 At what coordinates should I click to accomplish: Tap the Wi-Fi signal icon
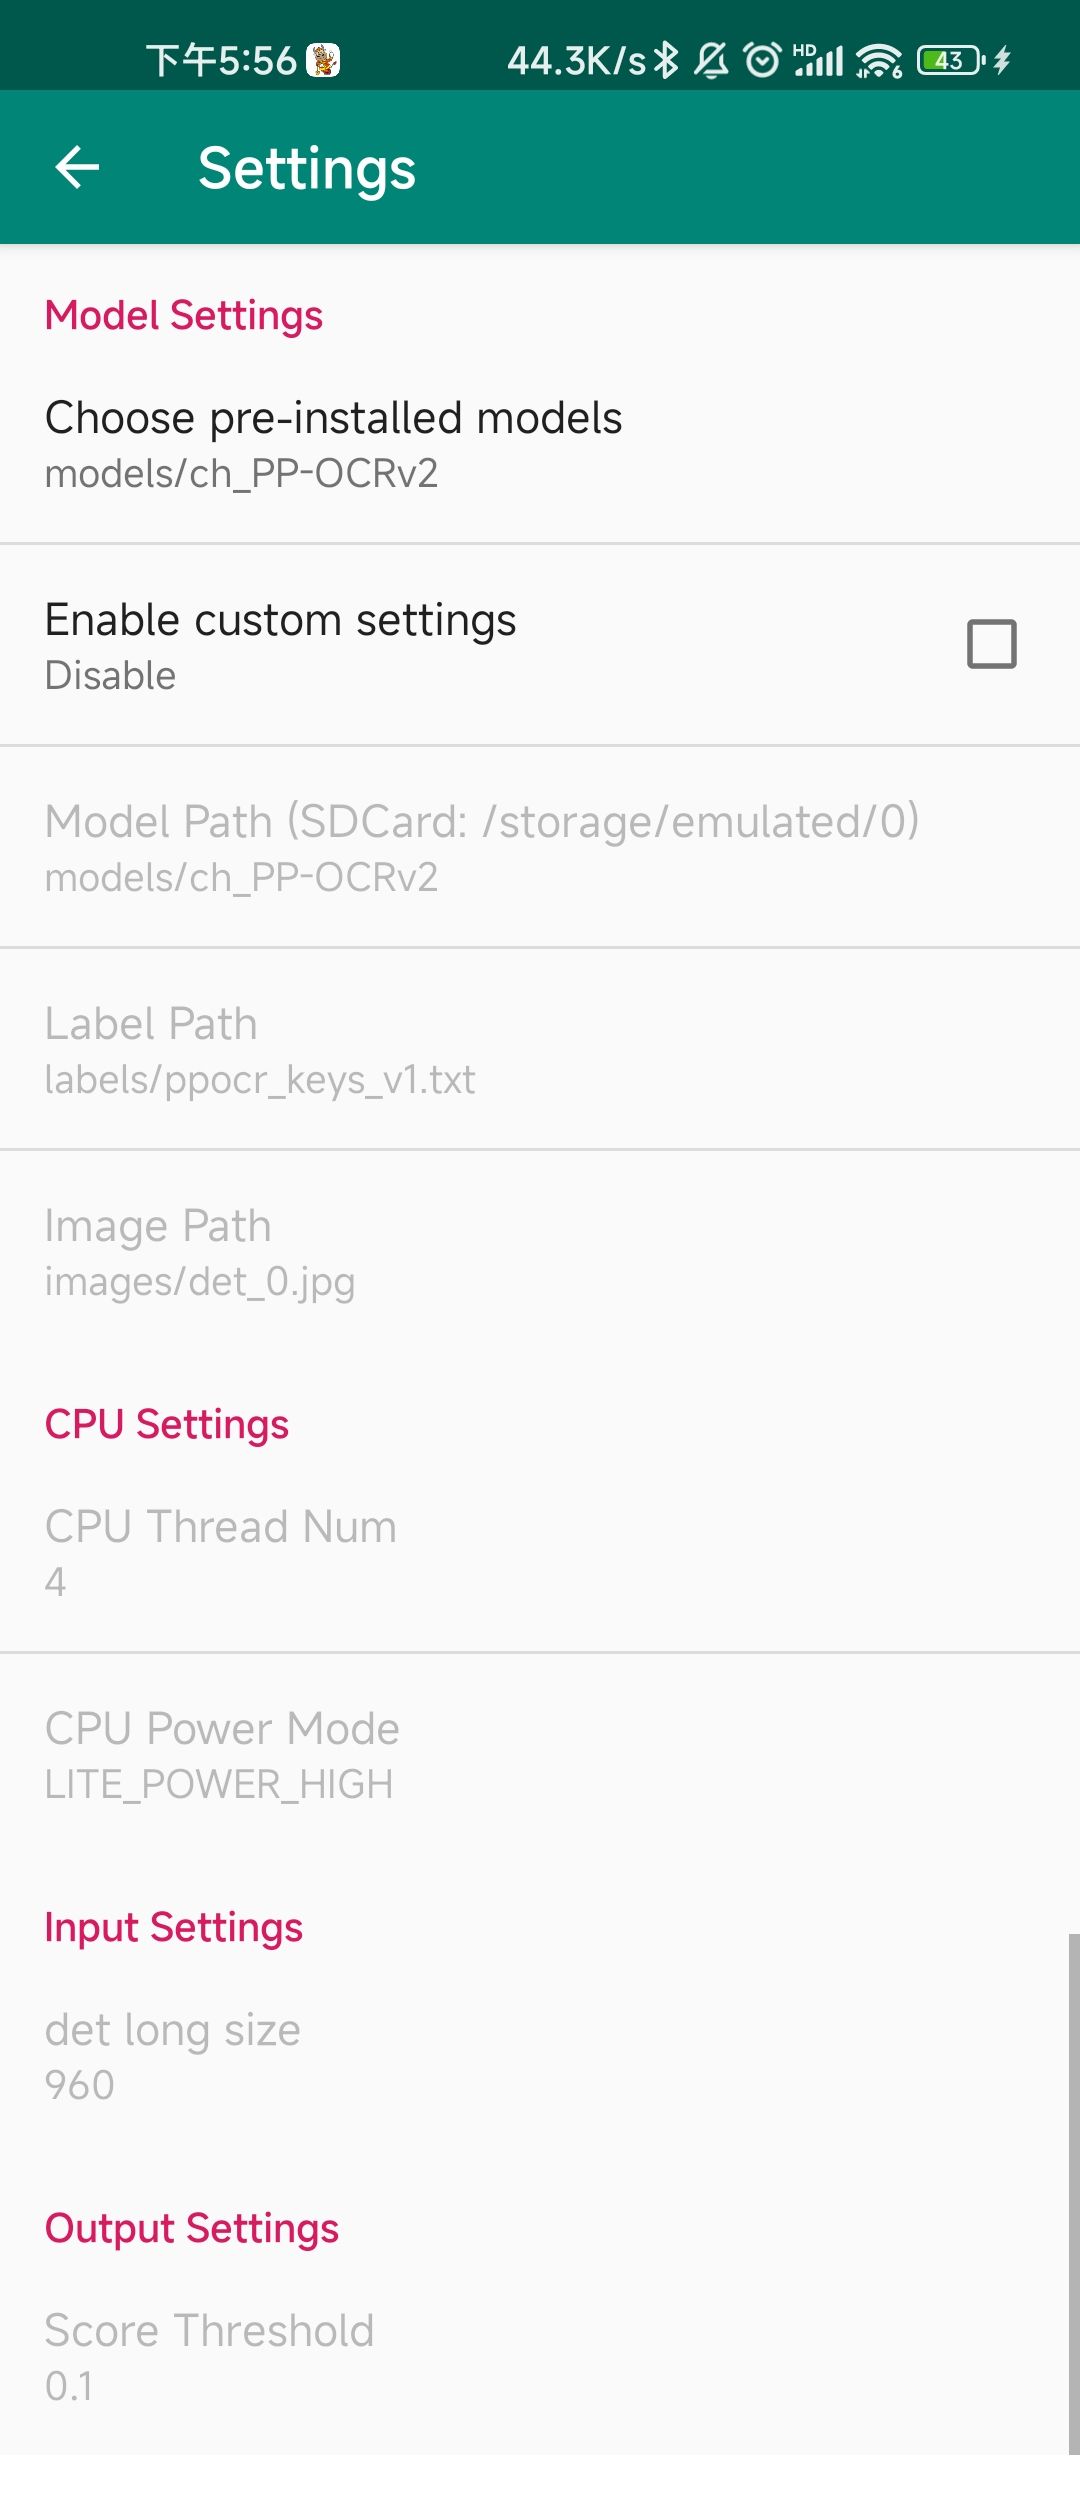click(879, 61)
